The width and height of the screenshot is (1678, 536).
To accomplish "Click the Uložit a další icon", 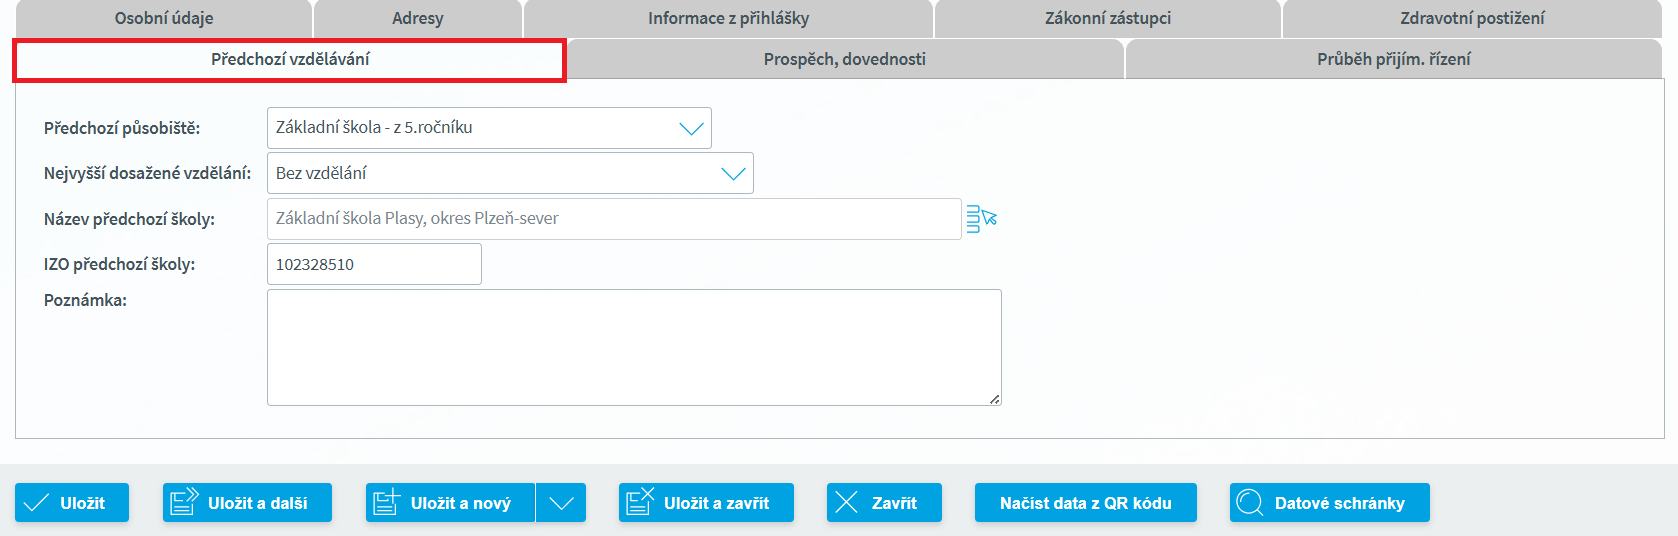I will 185,502.
